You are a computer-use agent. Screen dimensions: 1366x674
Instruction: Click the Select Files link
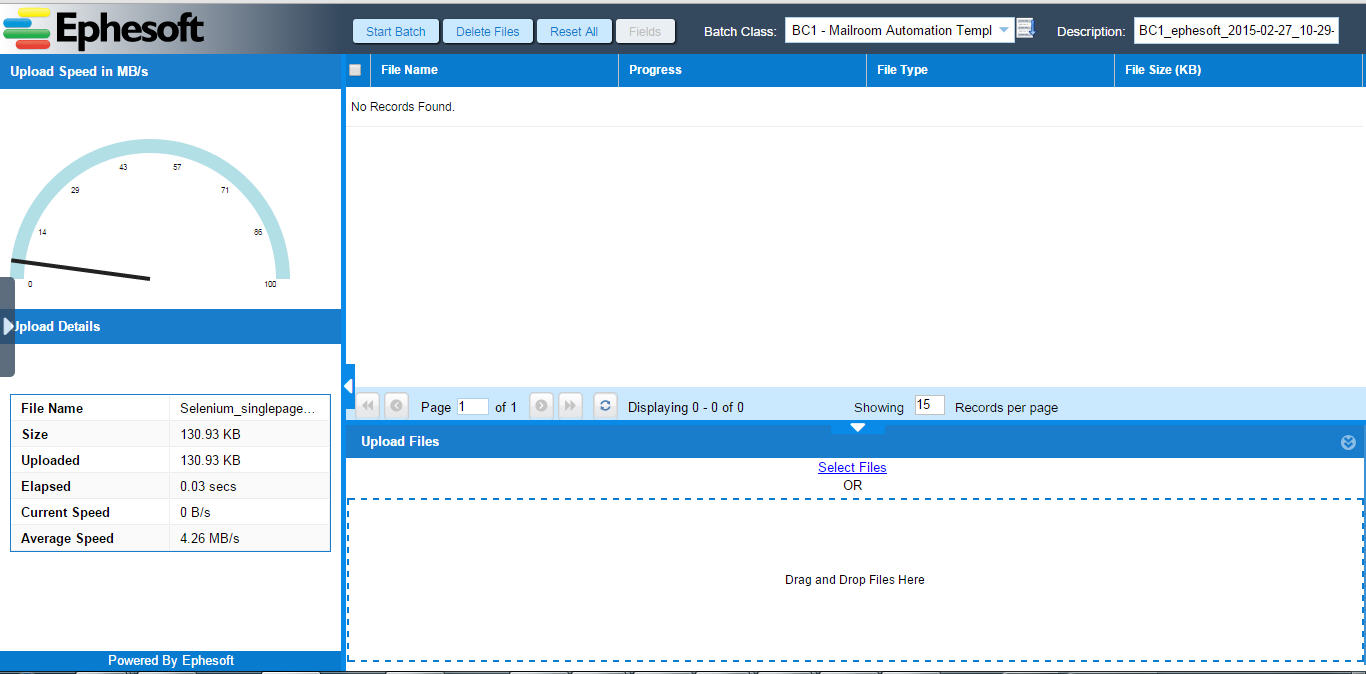(x=852, y=467)
